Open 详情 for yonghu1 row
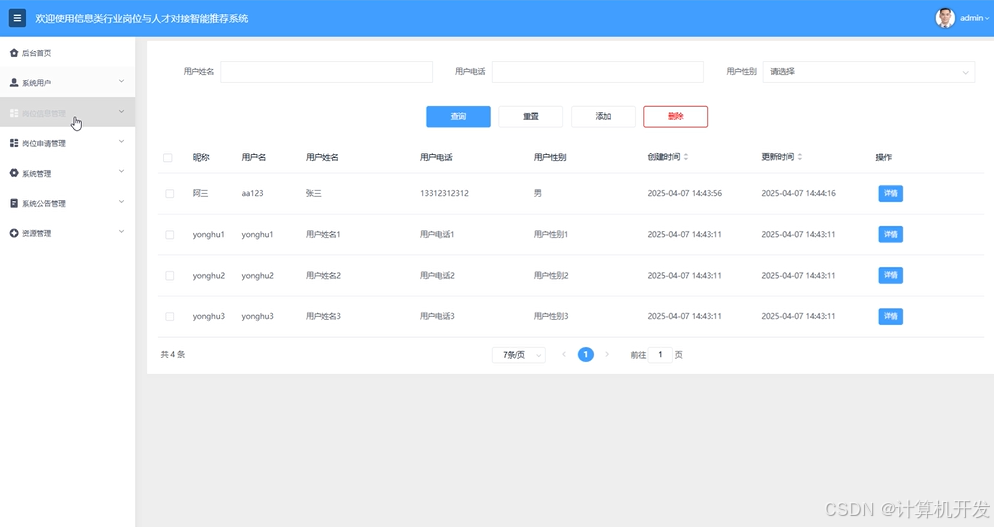Image resolution: width=994 pixels, height=527 pixels. (x=891, y=235)
